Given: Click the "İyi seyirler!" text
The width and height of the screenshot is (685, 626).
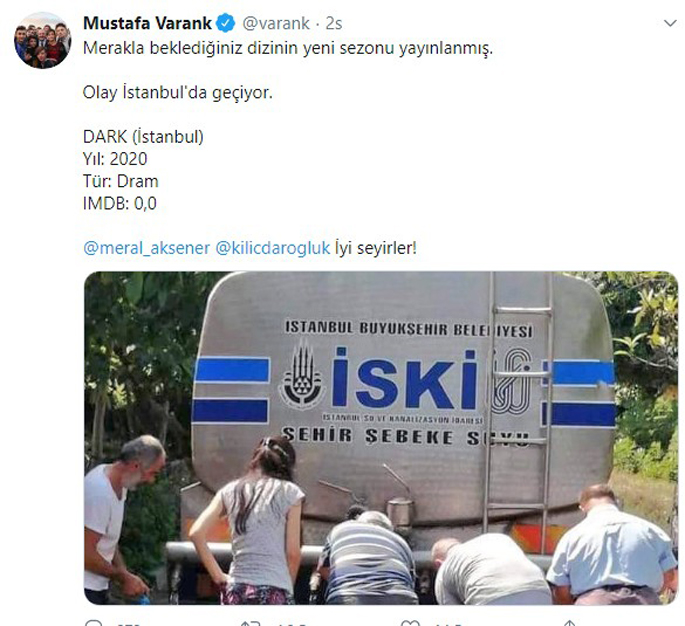Looking at the screenshot, I should click(x=376, y=248).
